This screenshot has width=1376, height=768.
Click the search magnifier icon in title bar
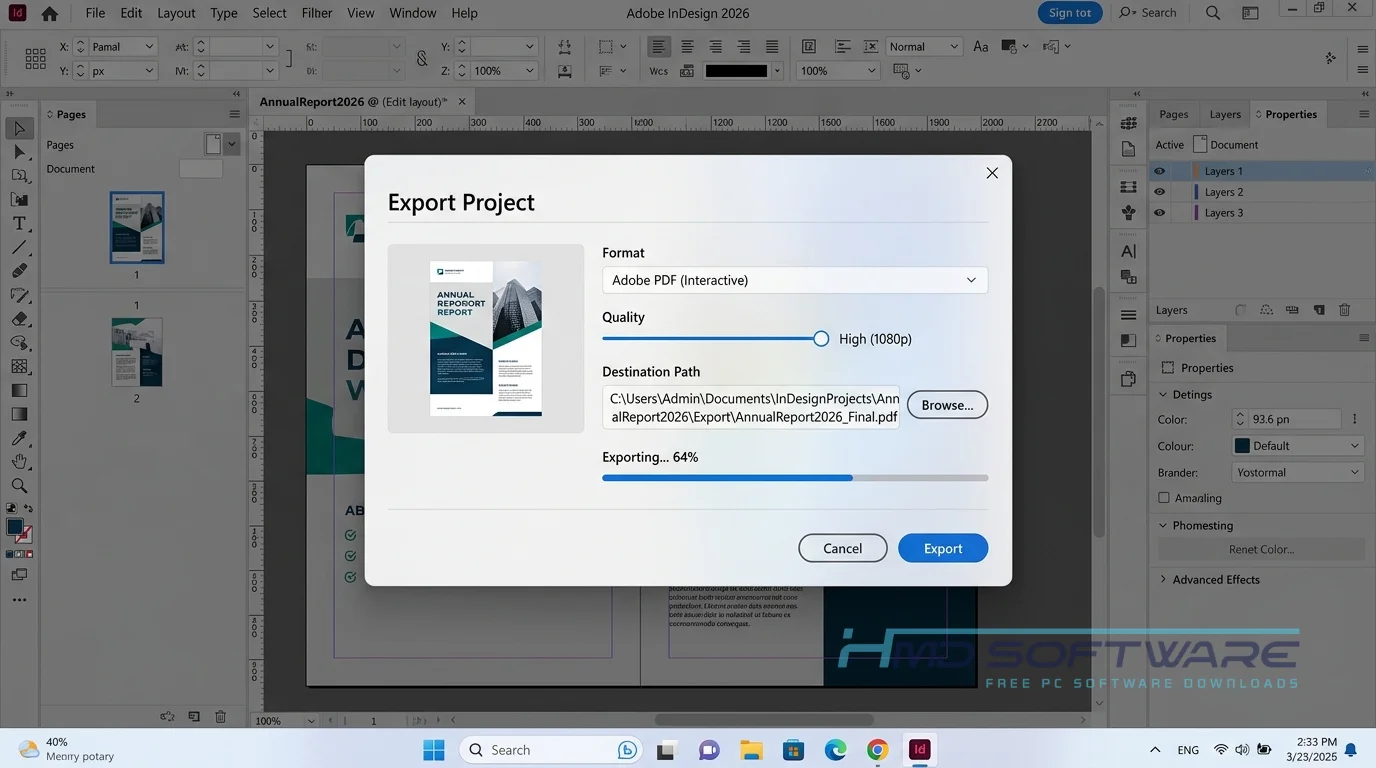(x=1213, y=13)
